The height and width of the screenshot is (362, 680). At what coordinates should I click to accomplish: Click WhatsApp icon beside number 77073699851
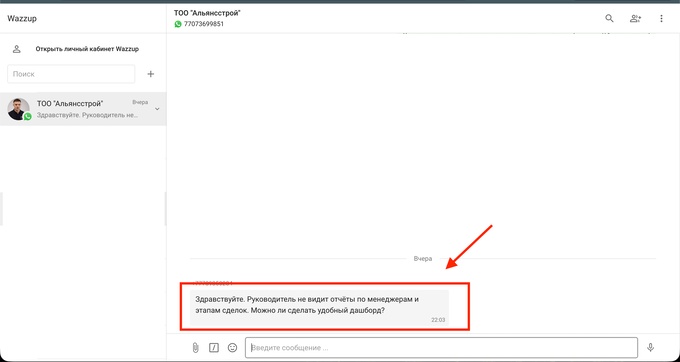178,24
